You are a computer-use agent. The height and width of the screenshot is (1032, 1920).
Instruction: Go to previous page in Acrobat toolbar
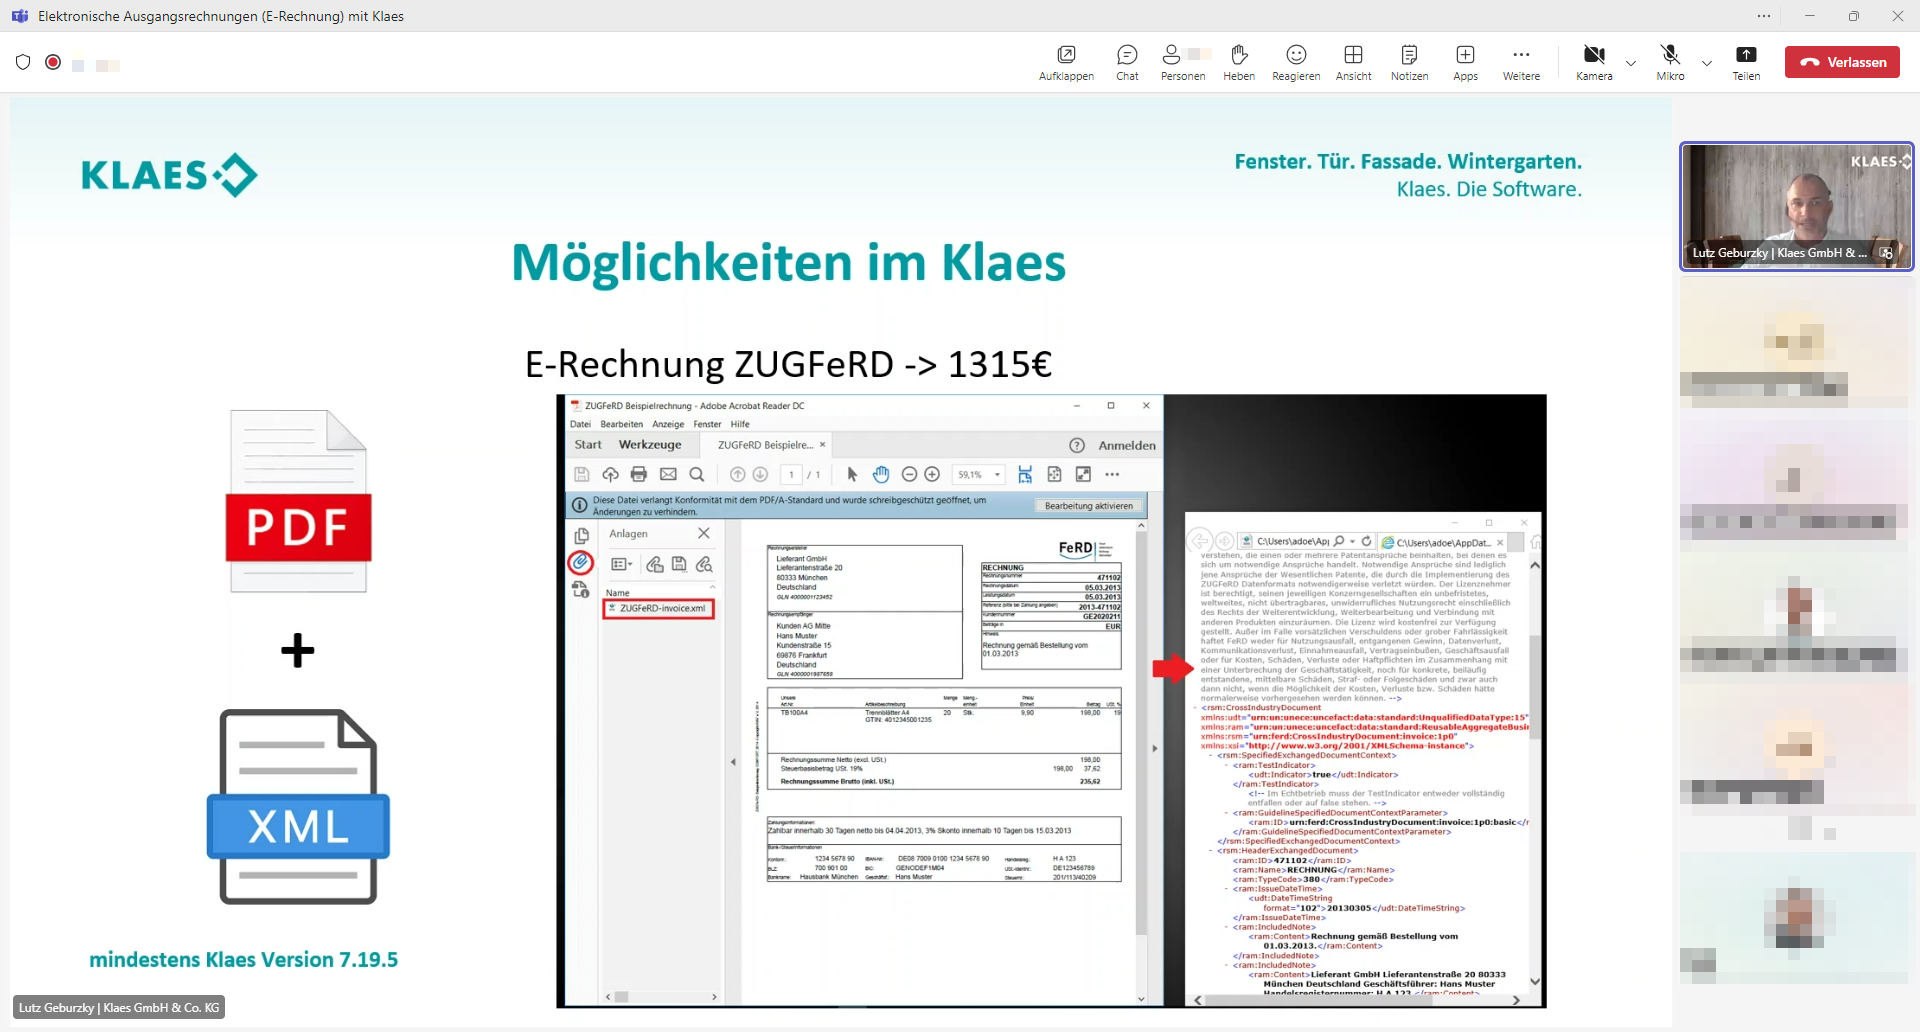click(738, 474)
